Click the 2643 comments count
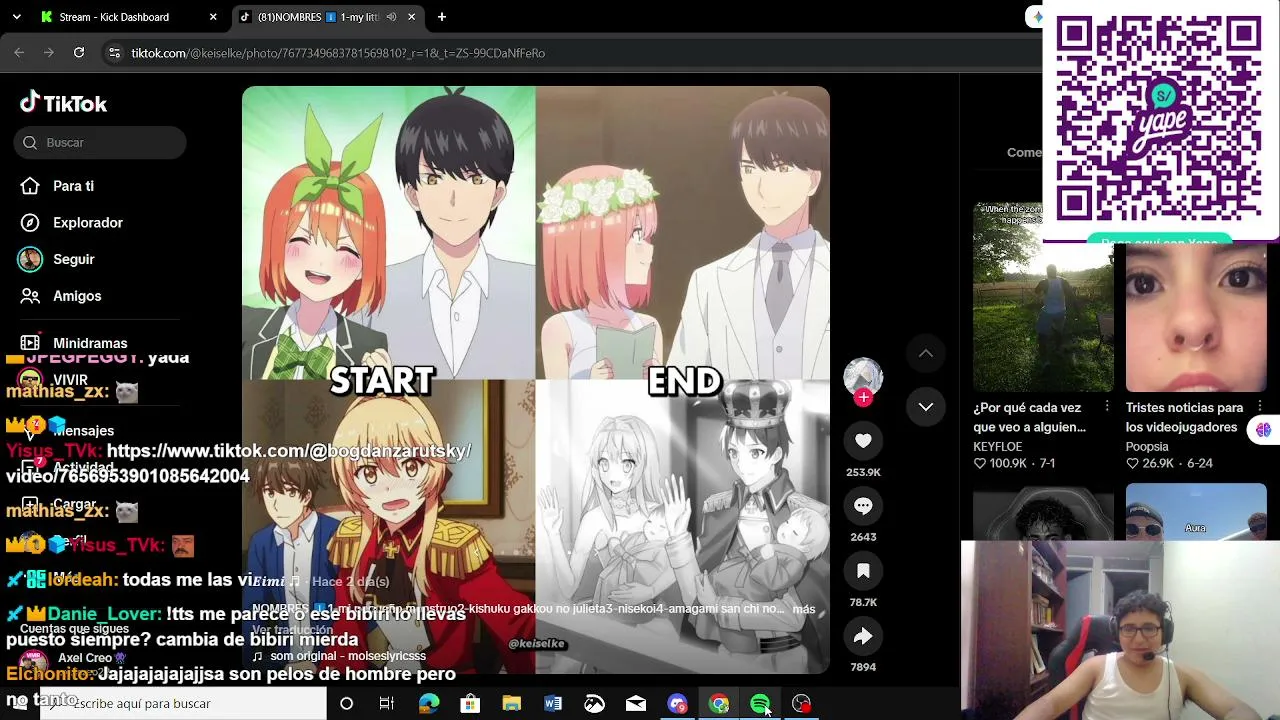This screenshot has height=720, width=1280. [x=863, y=537]
